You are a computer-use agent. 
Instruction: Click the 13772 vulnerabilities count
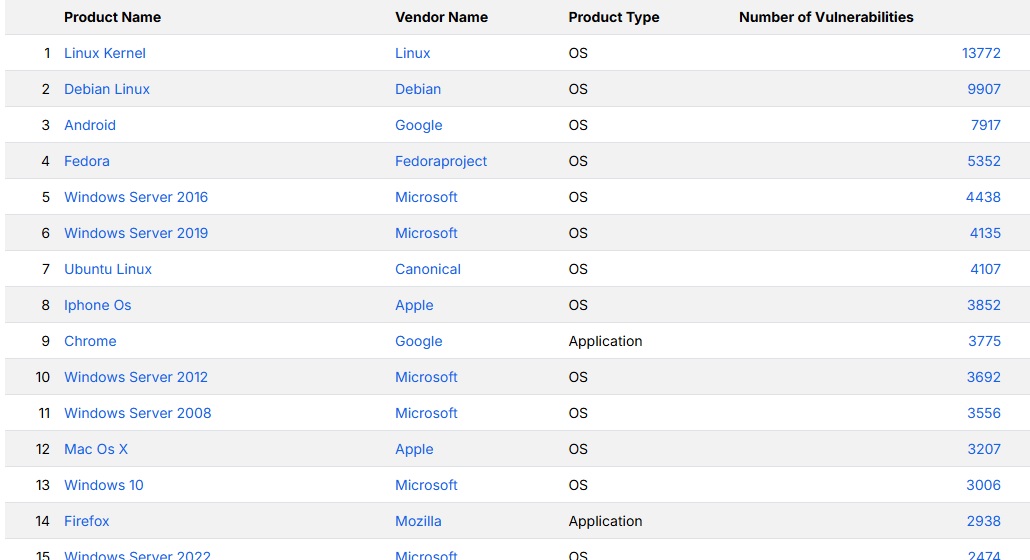(x=981, y=53)
